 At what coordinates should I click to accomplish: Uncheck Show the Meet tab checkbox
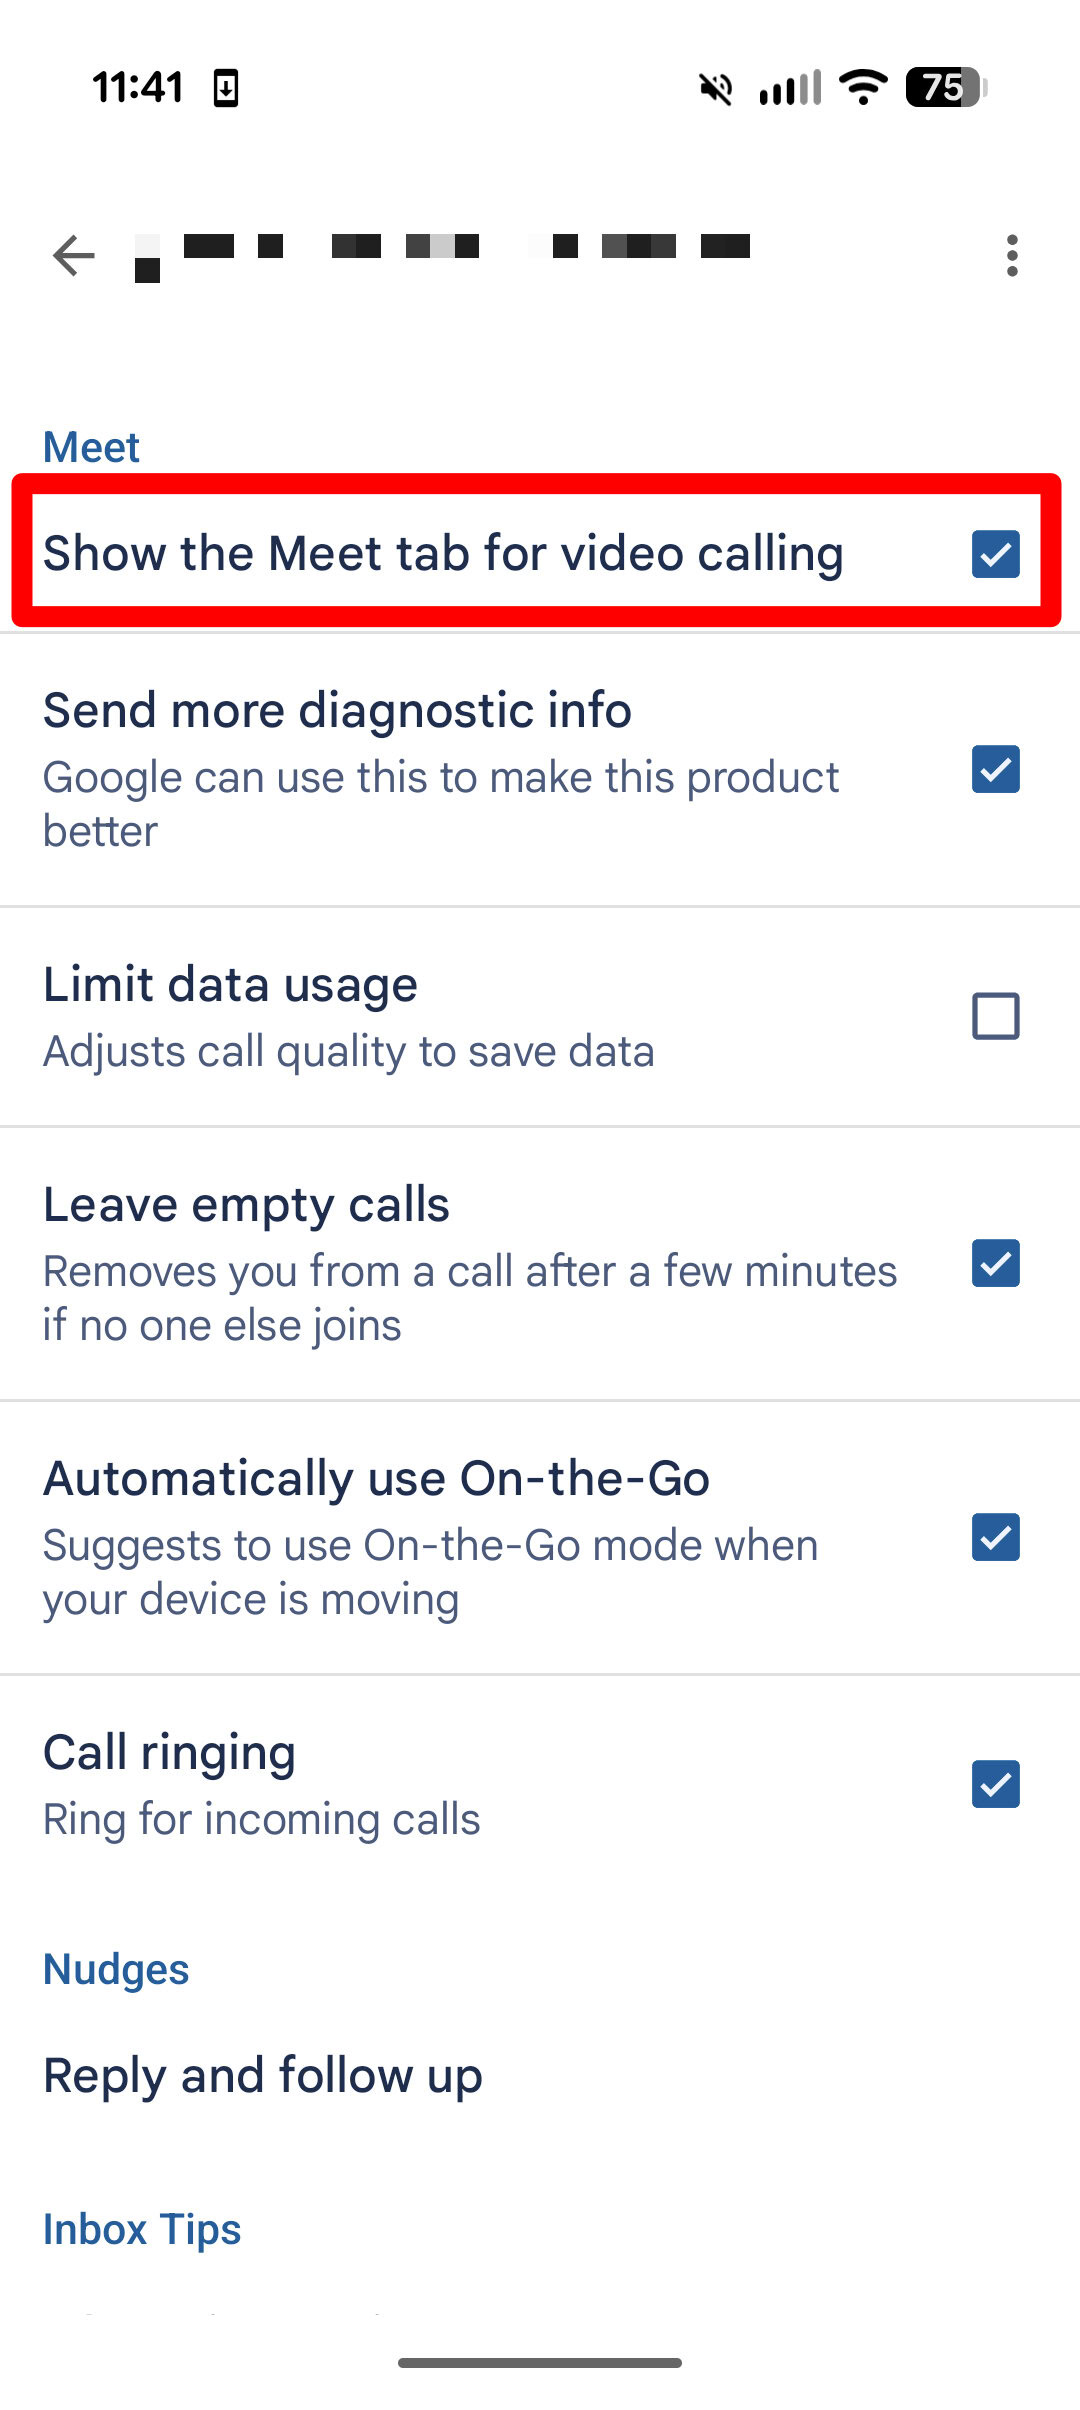tap(995, 554)
